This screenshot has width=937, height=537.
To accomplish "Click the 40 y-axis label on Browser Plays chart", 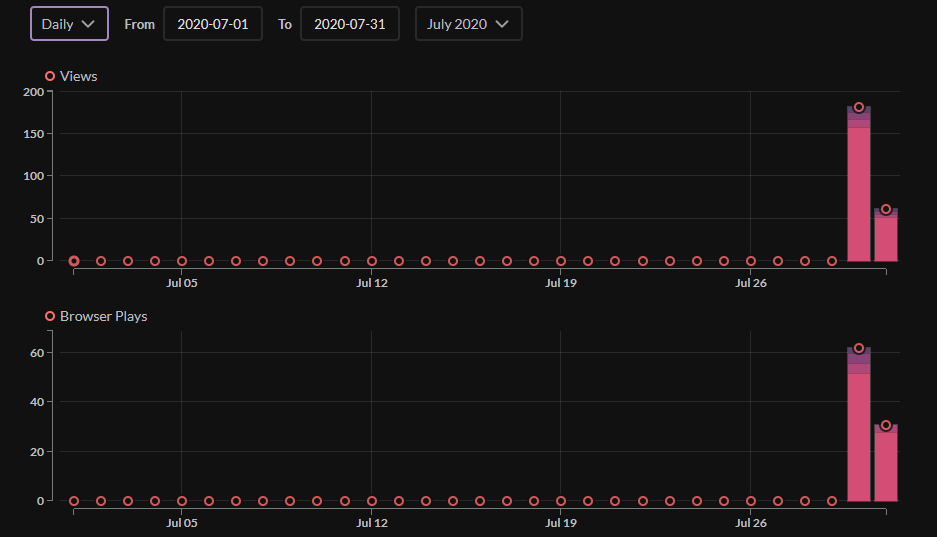I will coord(37,402).
